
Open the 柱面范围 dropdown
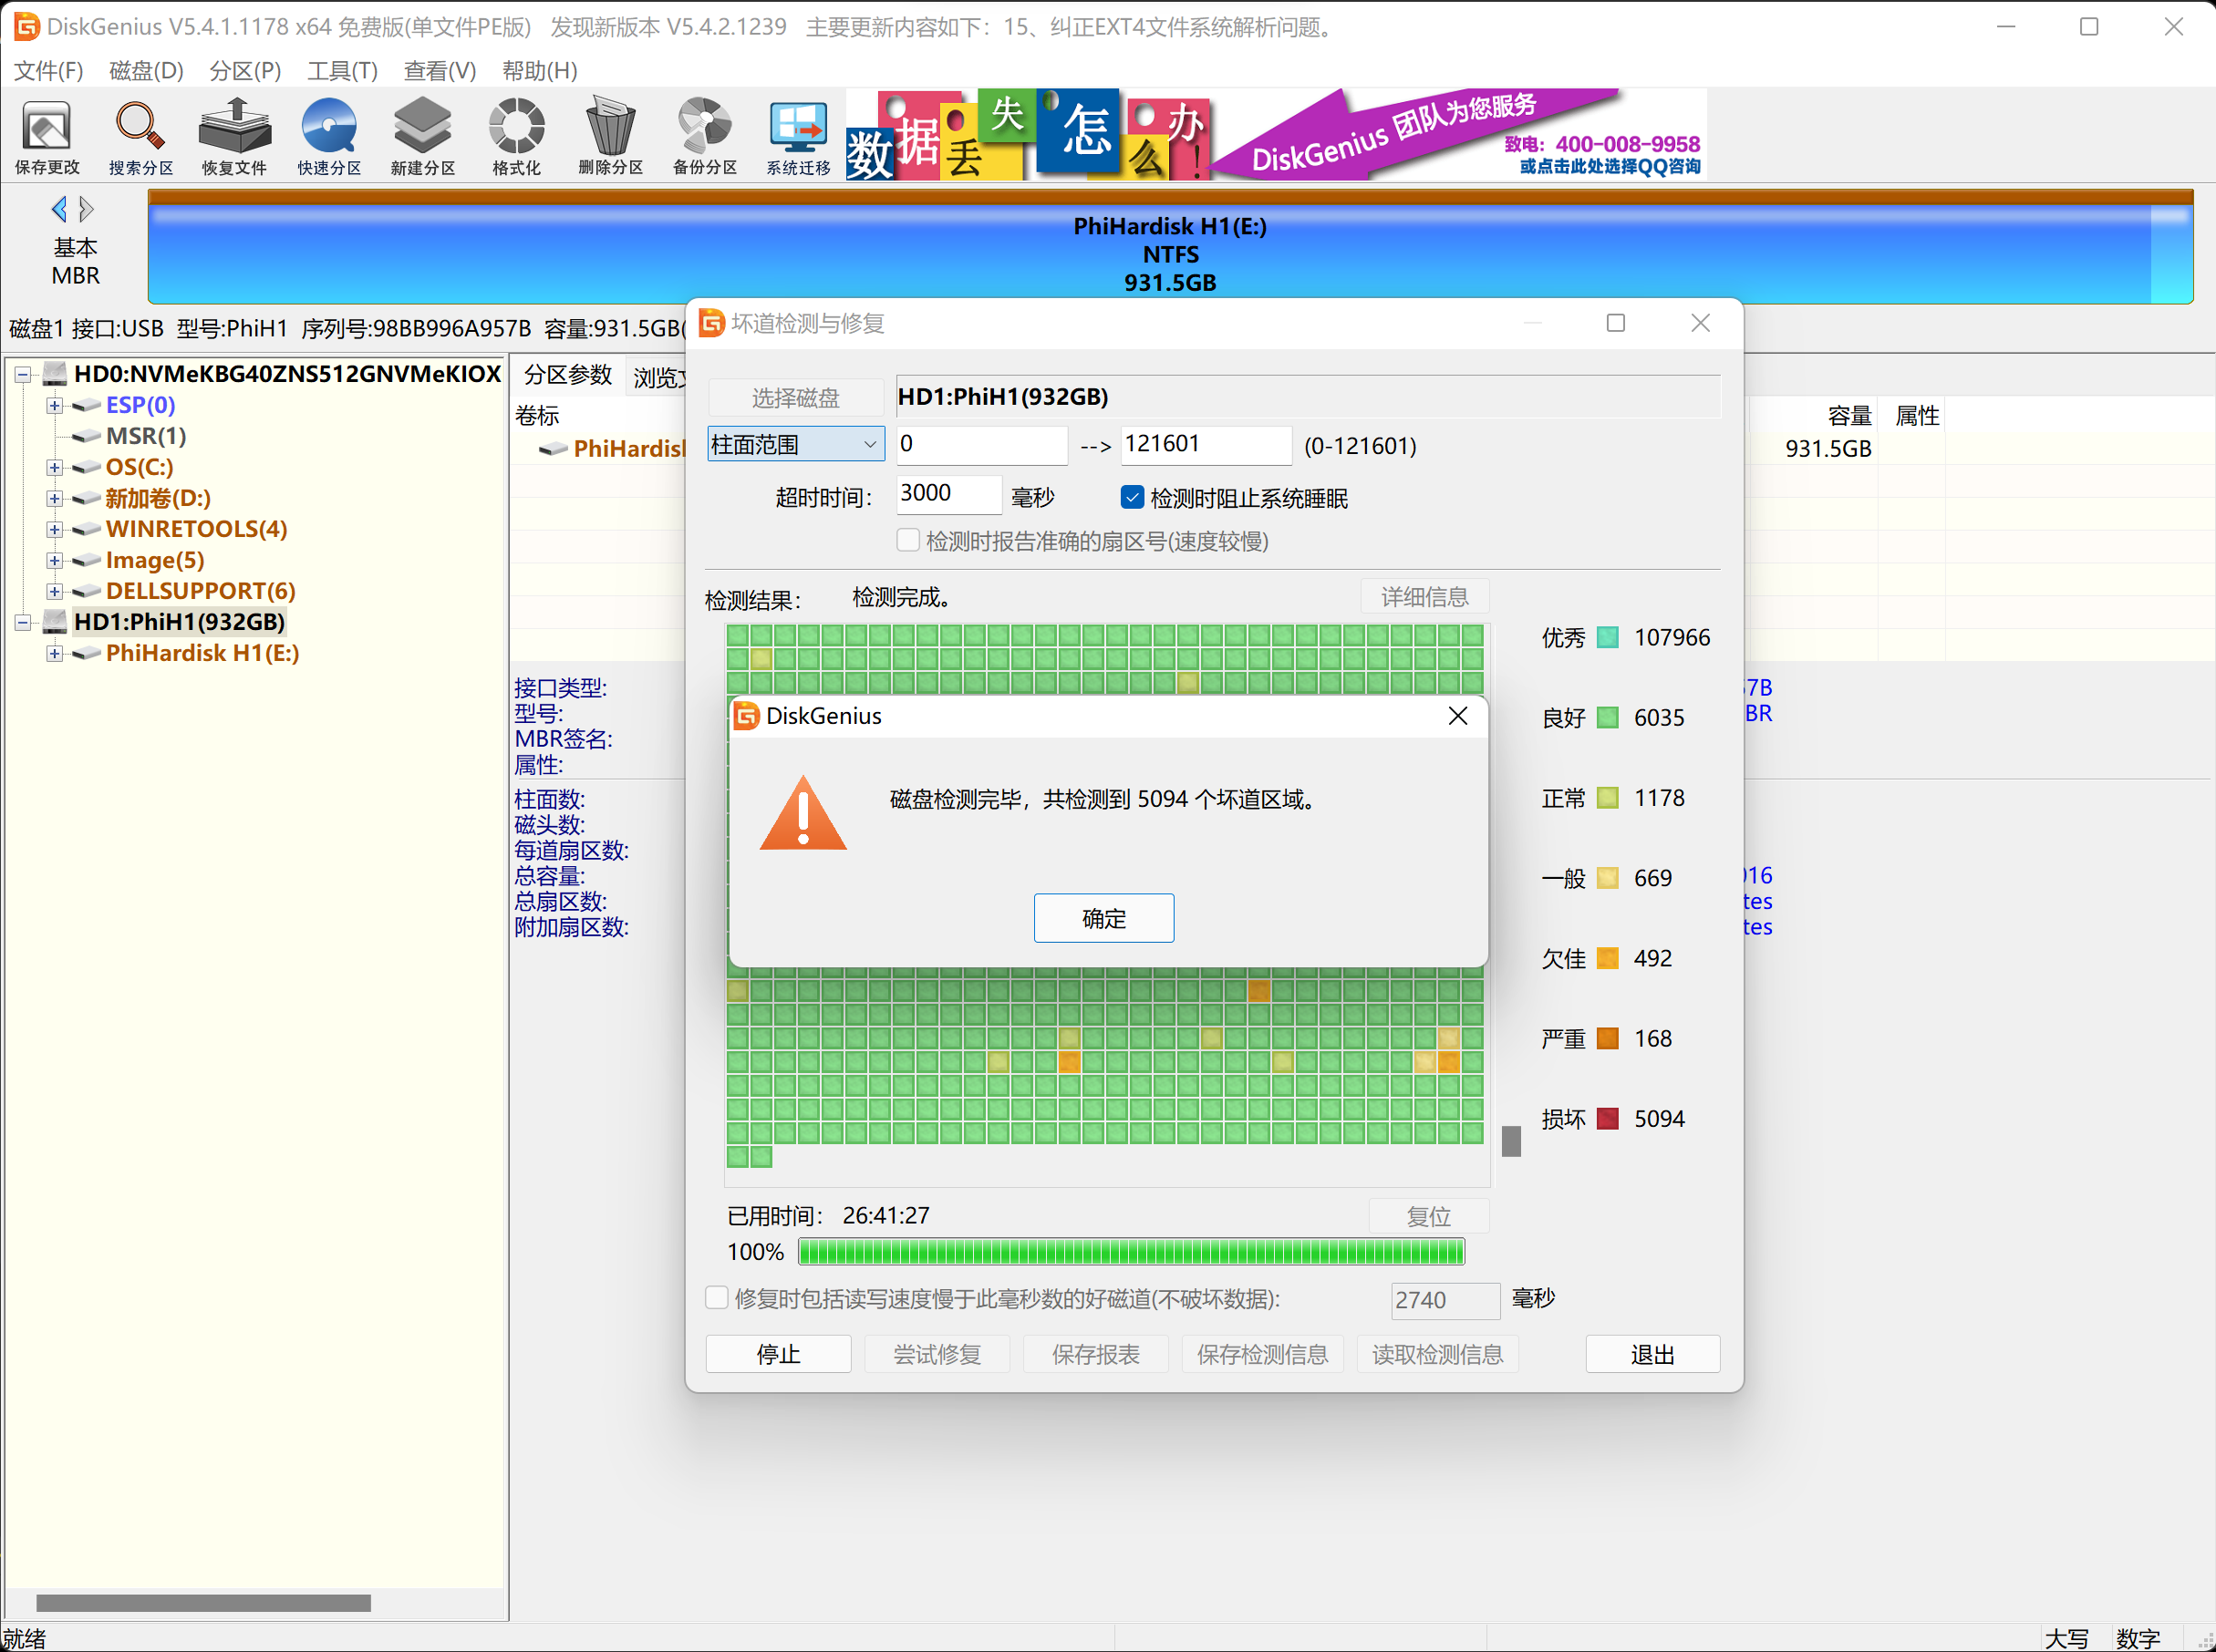[x=796, y=444]
